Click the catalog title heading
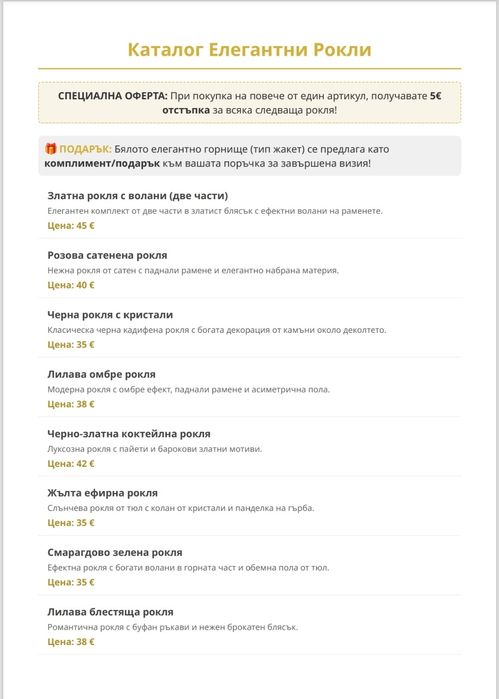The height and width of the screenshot is (699, 499). (249, 49)
